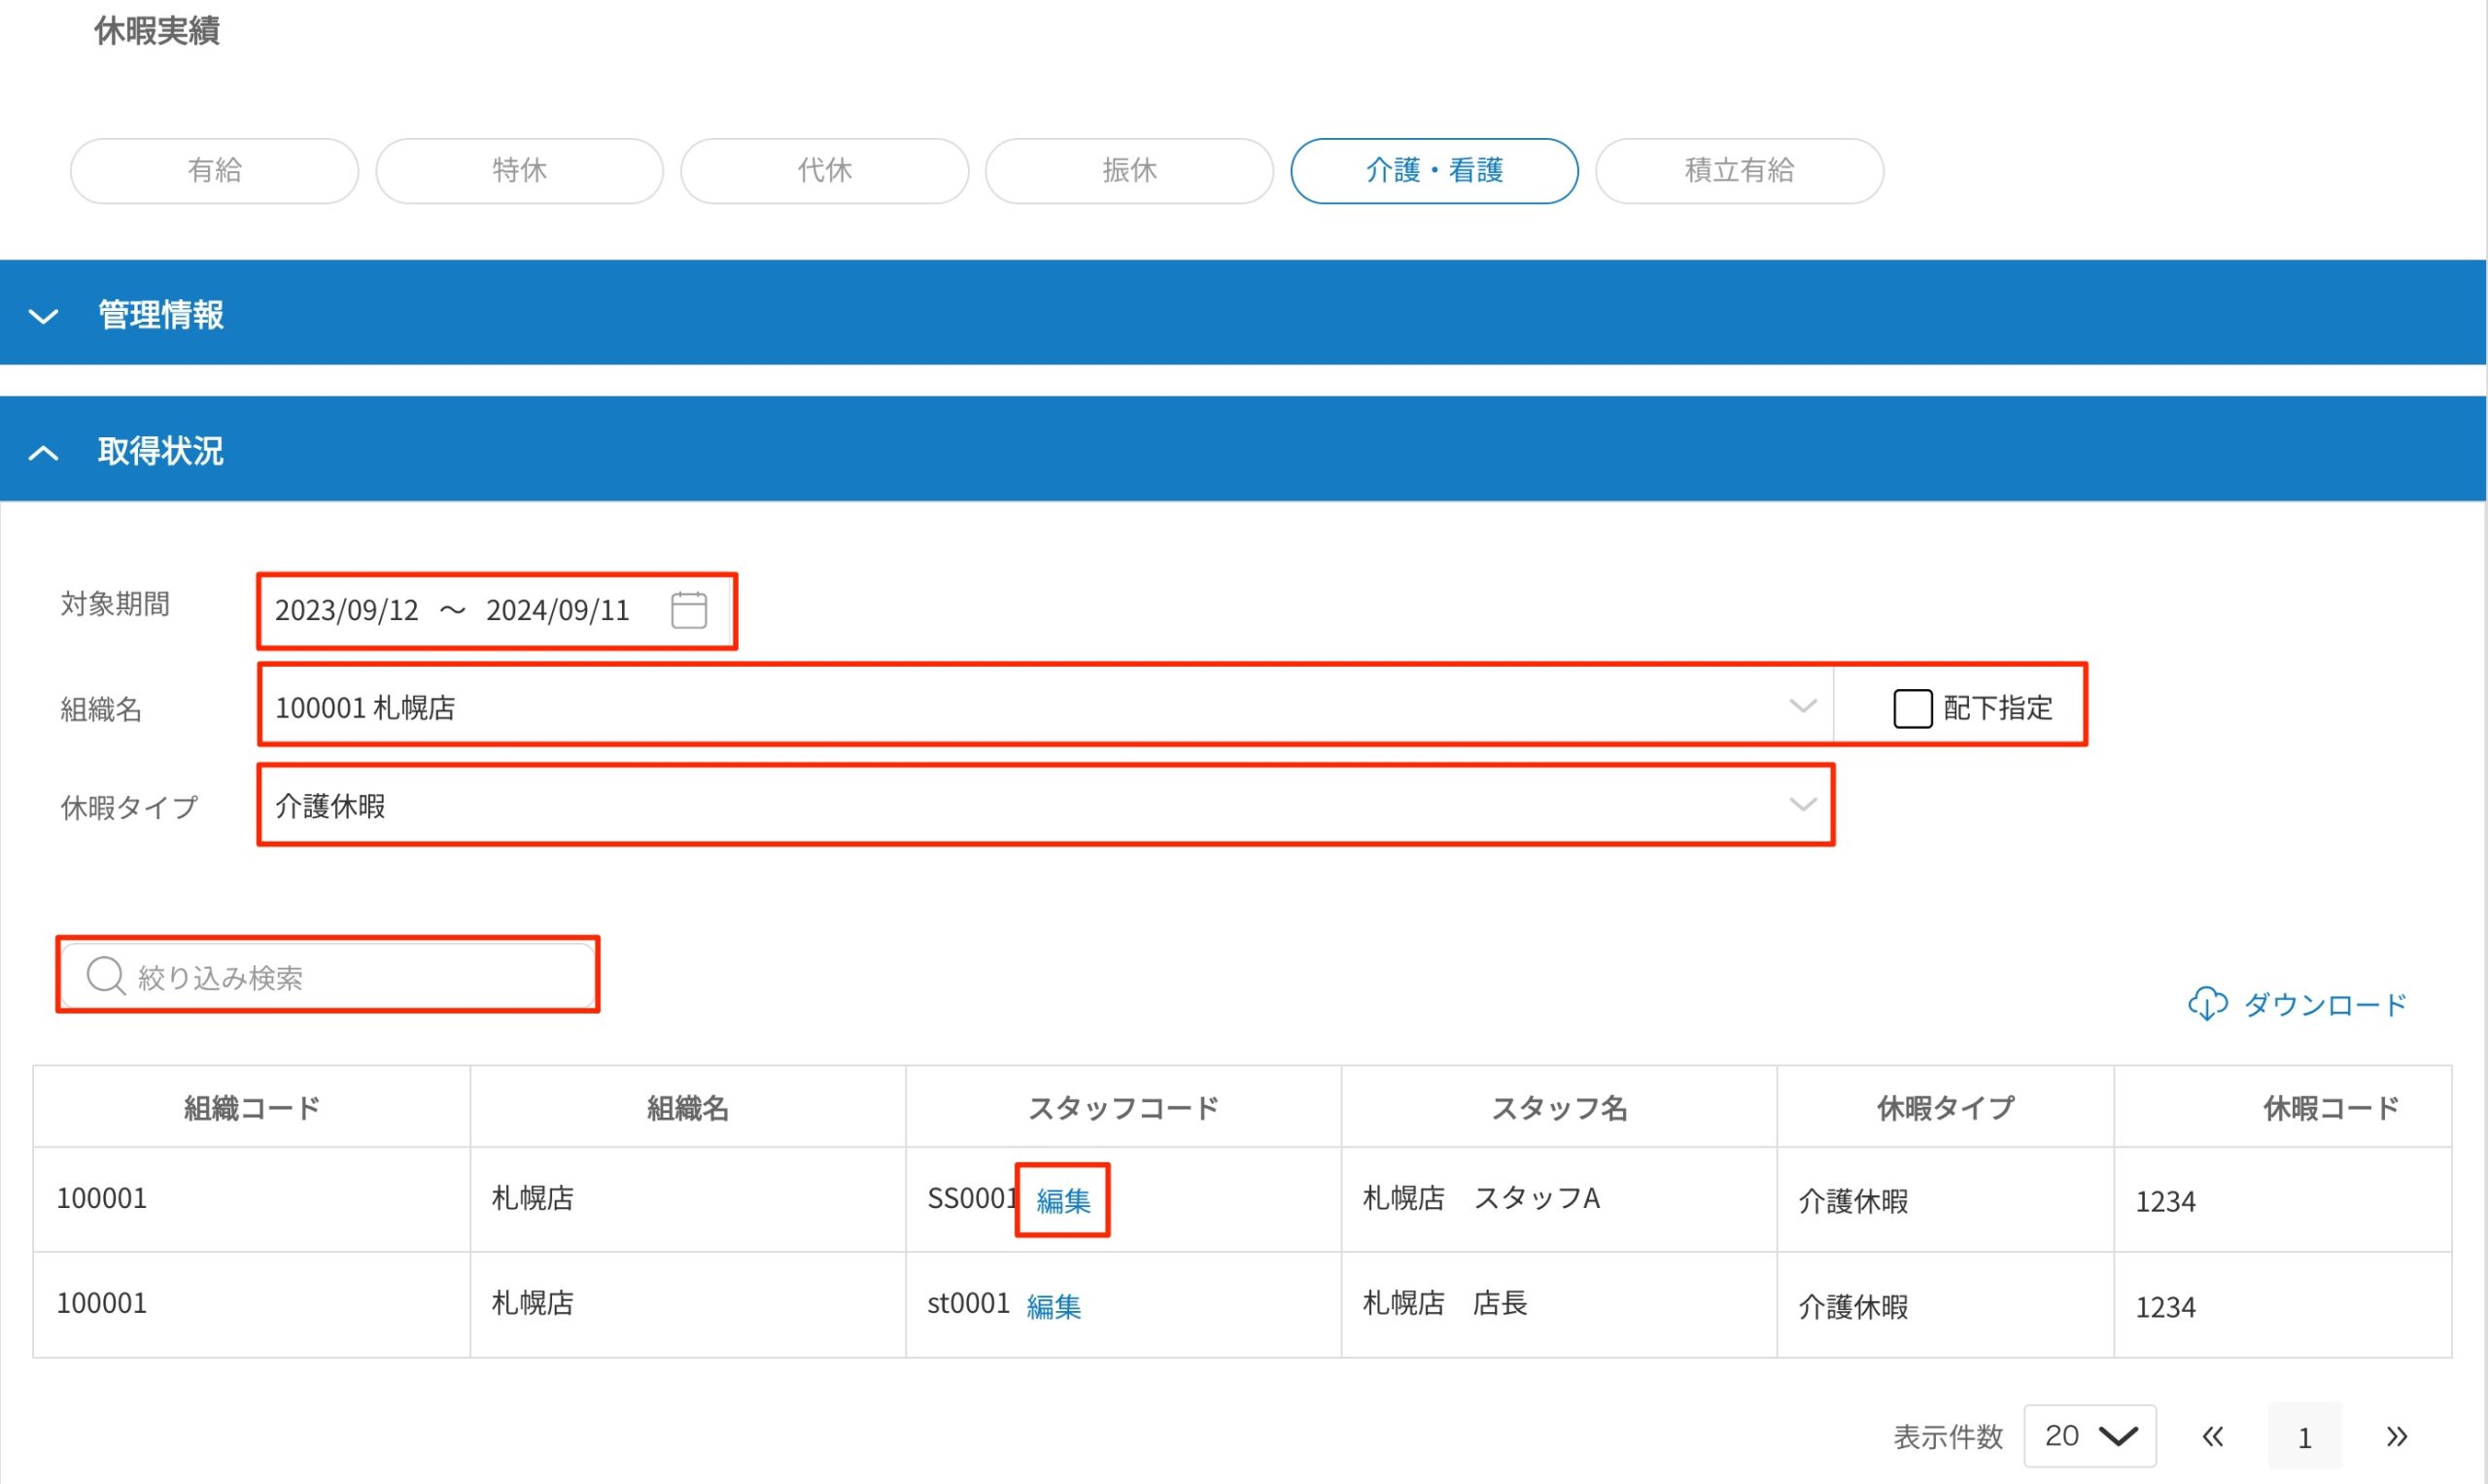
Task: Go to next pages with double-right arrow
Action: coord(2396,1437)
